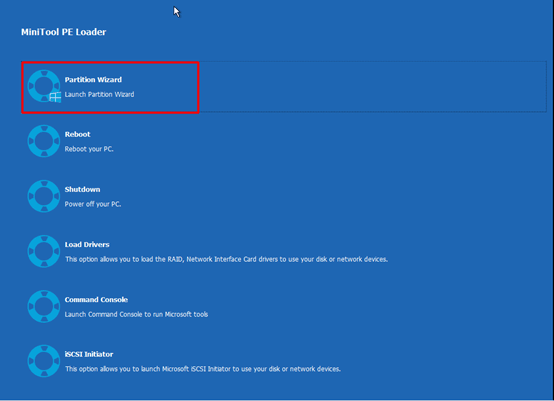
Task: Select the Reboot title
Action: tap(77, 135)
